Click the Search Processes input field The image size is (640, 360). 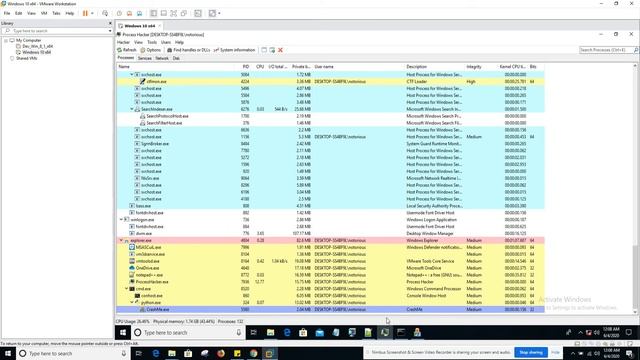click(x=606, y=50)
